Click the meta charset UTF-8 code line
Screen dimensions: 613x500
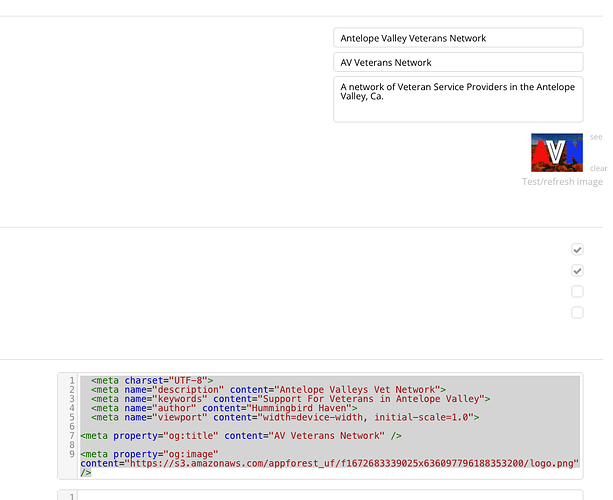pos(152,380)
